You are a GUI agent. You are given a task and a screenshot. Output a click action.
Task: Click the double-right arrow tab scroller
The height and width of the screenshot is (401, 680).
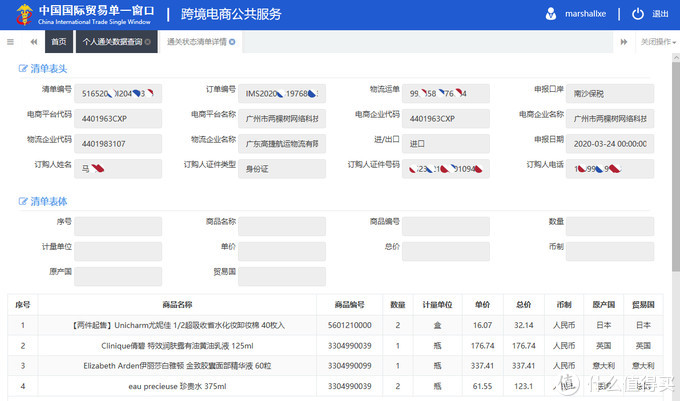[624, 42]
